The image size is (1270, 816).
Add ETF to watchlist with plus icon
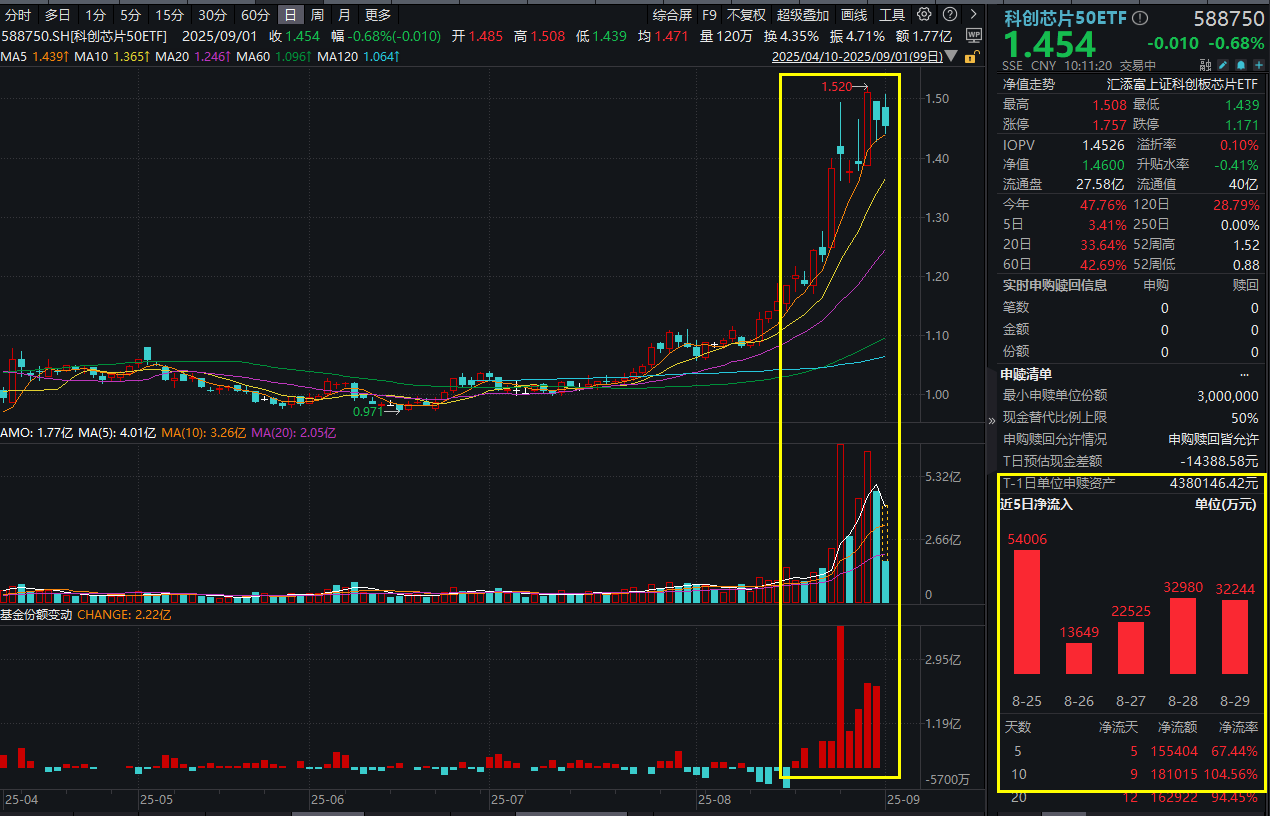point(1257,65)
